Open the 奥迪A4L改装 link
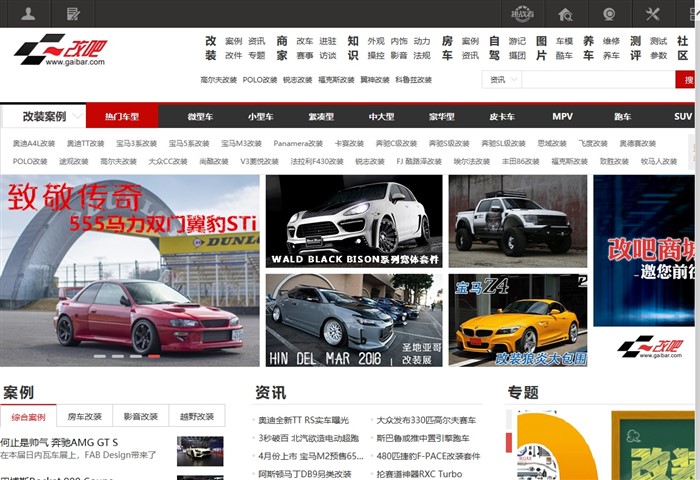700x480 pixels. [x=33, y=143]
